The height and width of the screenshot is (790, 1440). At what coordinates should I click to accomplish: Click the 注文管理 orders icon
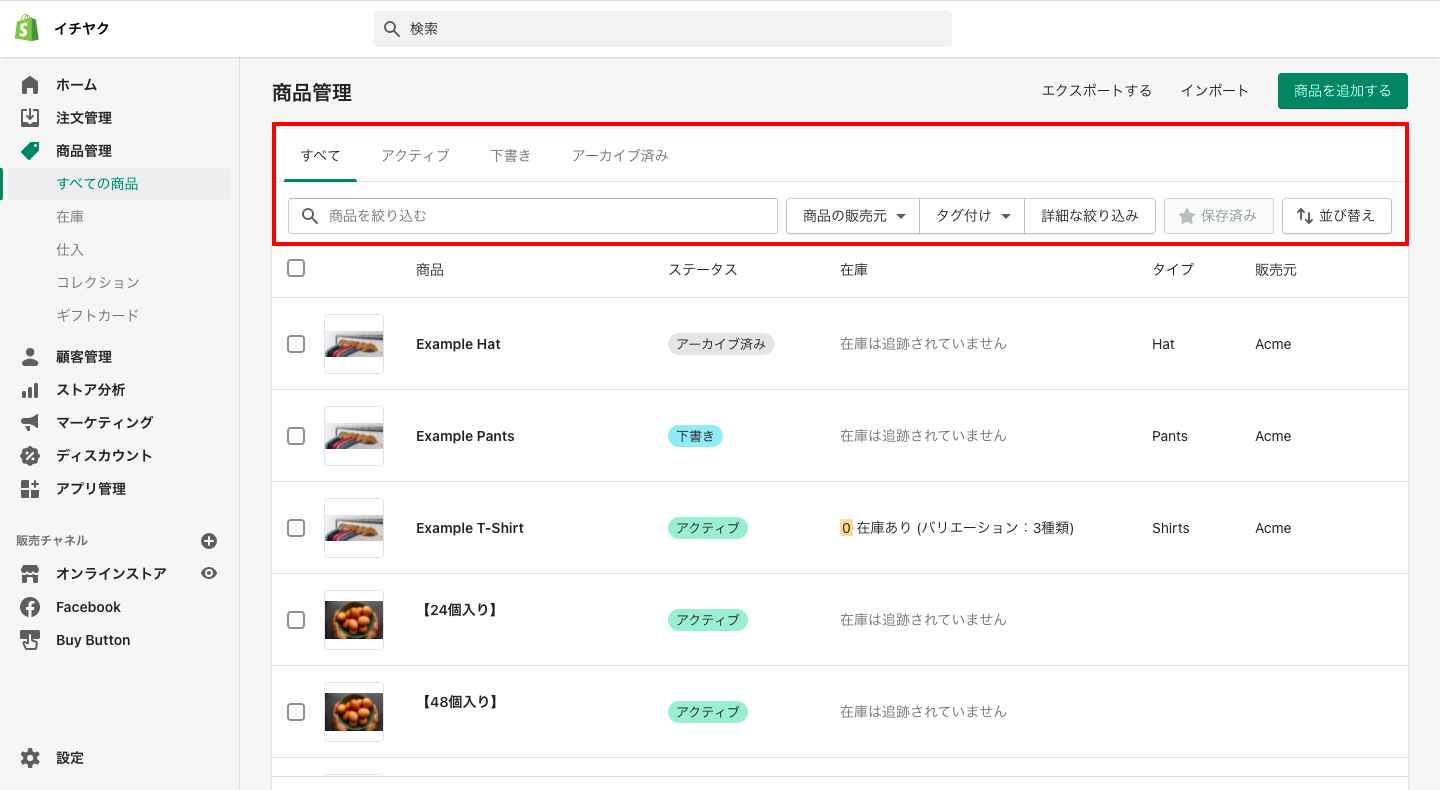tap(30, 118)
